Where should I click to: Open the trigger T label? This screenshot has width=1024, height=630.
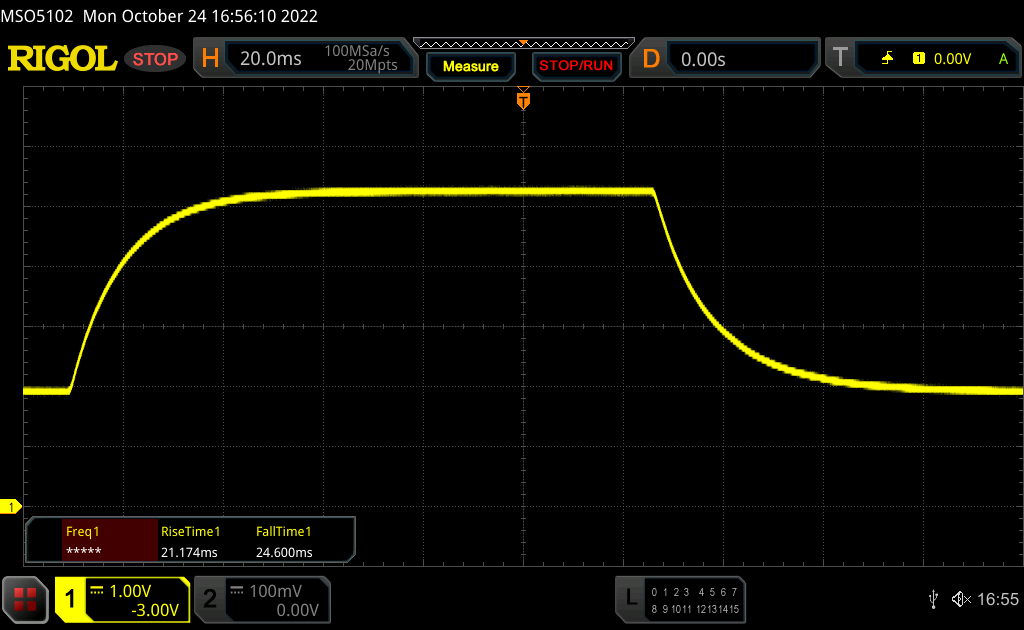click(840, 57)
